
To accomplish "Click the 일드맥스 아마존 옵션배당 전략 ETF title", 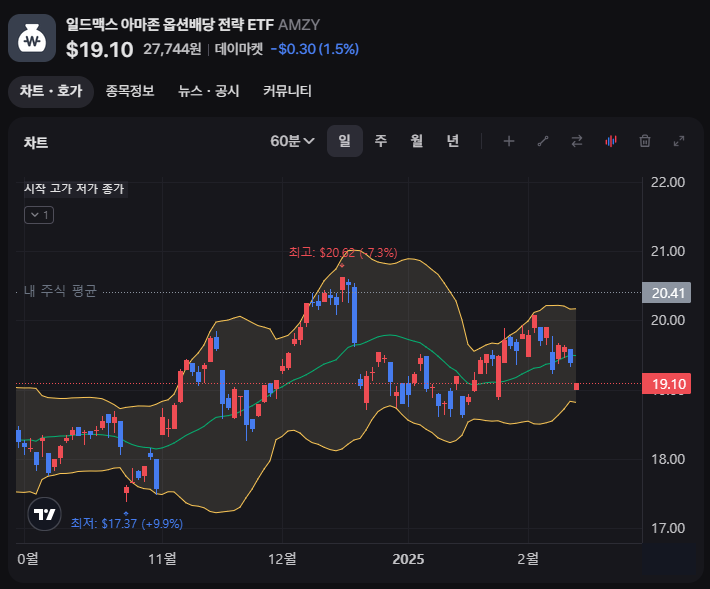I will [170, 24].
